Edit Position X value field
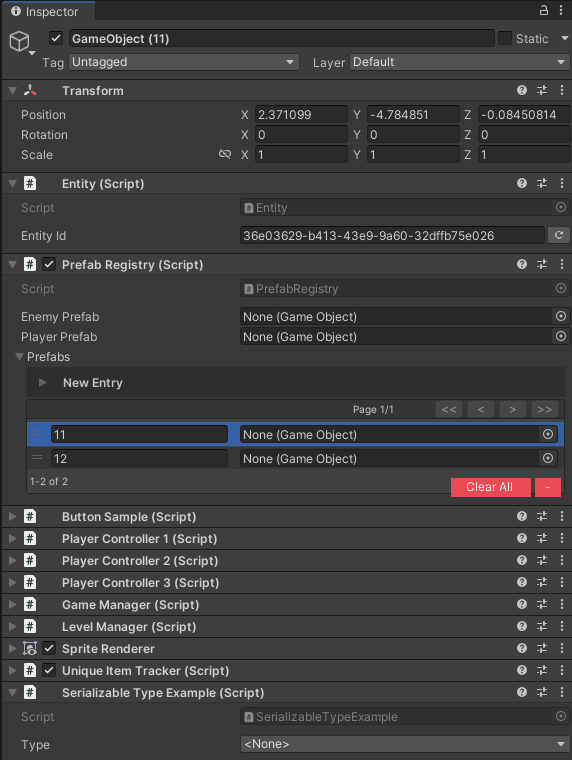Image resolution: width=572 pixels, height=760 pixels. pos(301,114)
